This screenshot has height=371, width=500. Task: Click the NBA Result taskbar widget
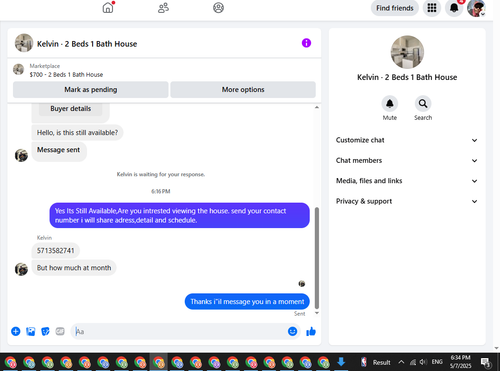[x=376, y=362]
